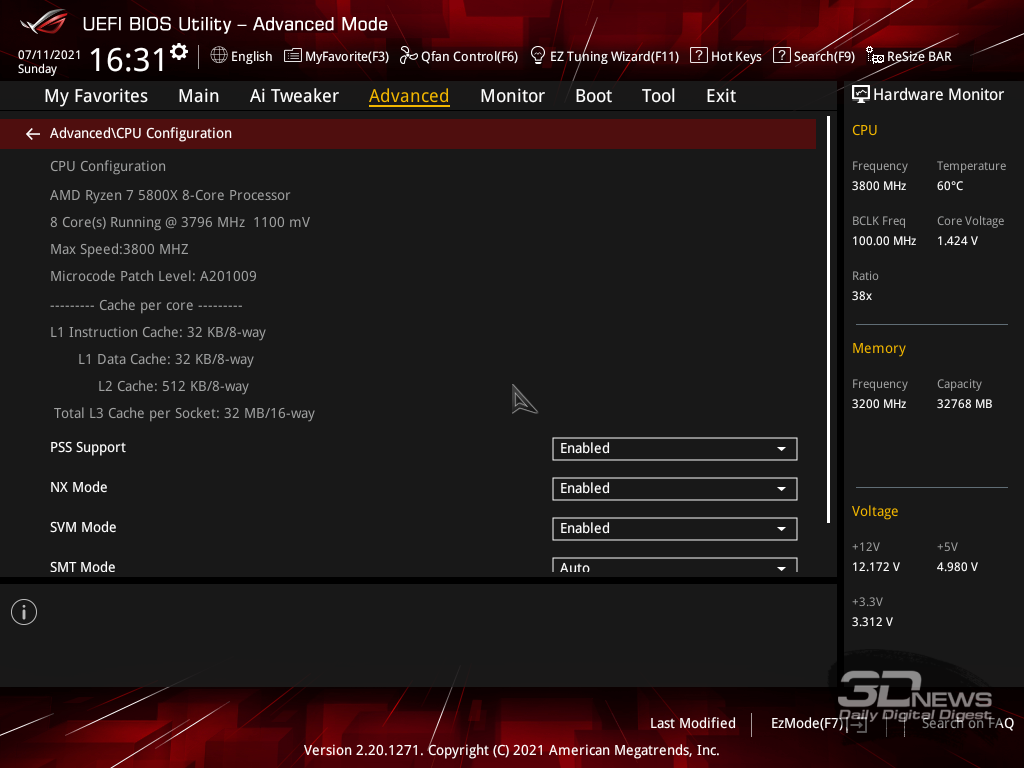1024x768 pixels.
Task: Click the 8 Core(s) Running line
Action: point(180,222)
